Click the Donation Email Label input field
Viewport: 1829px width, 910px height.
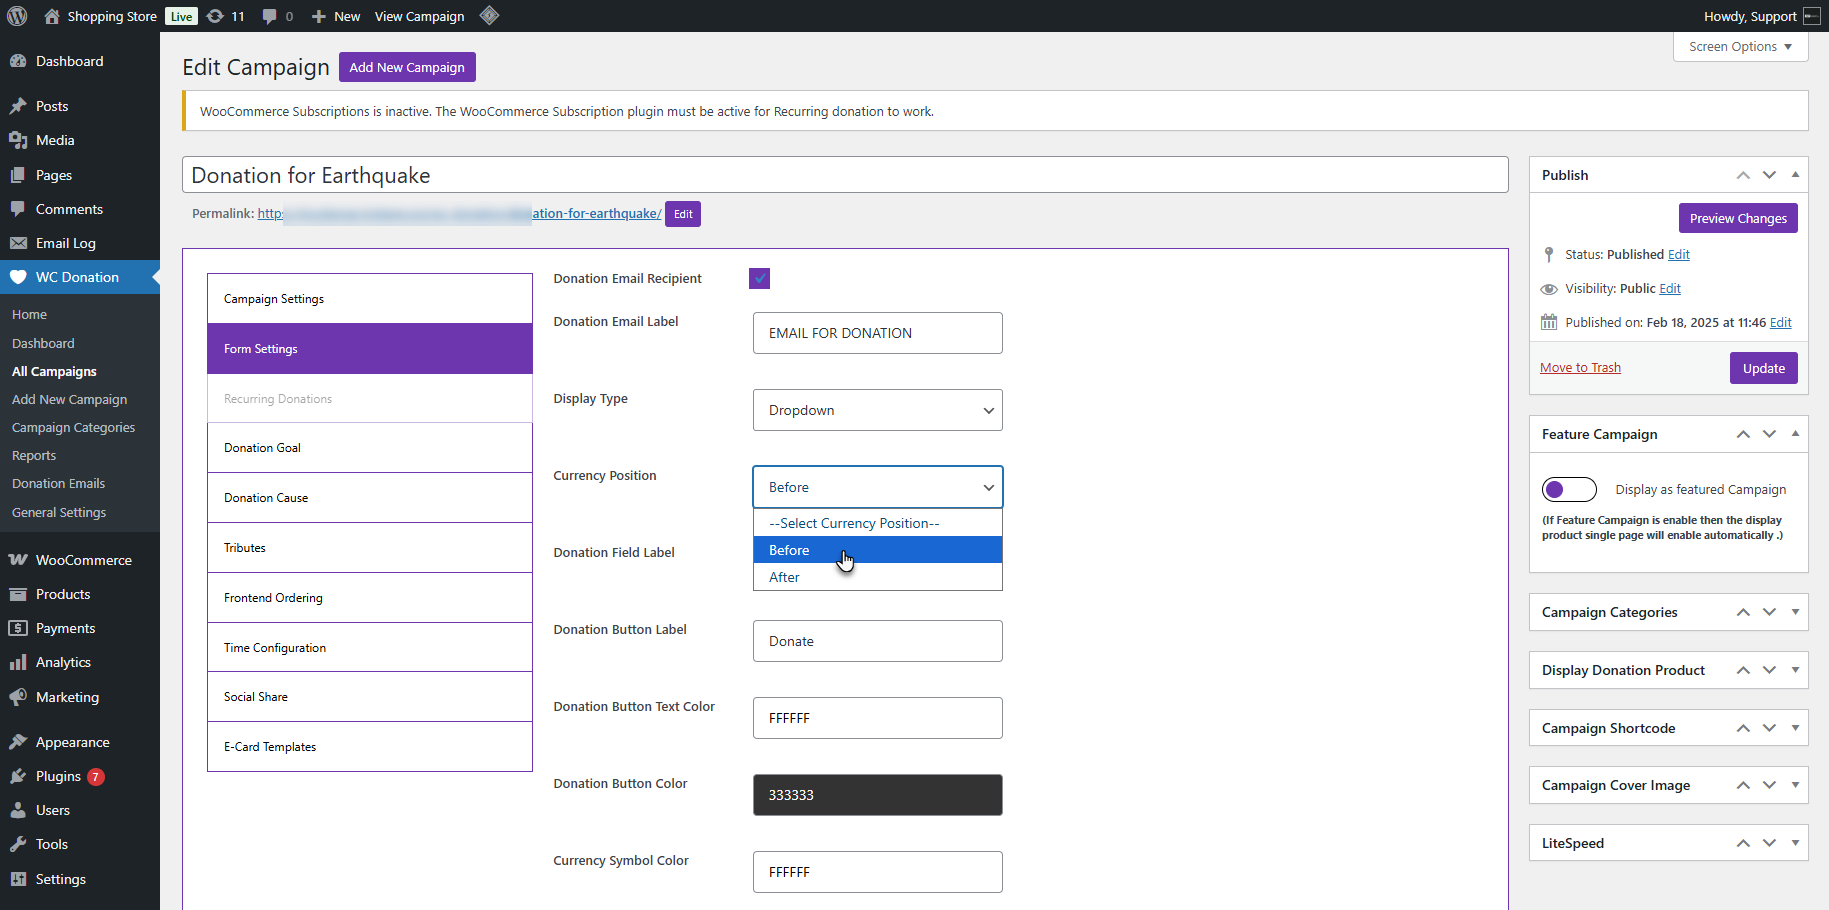[877, 333]
